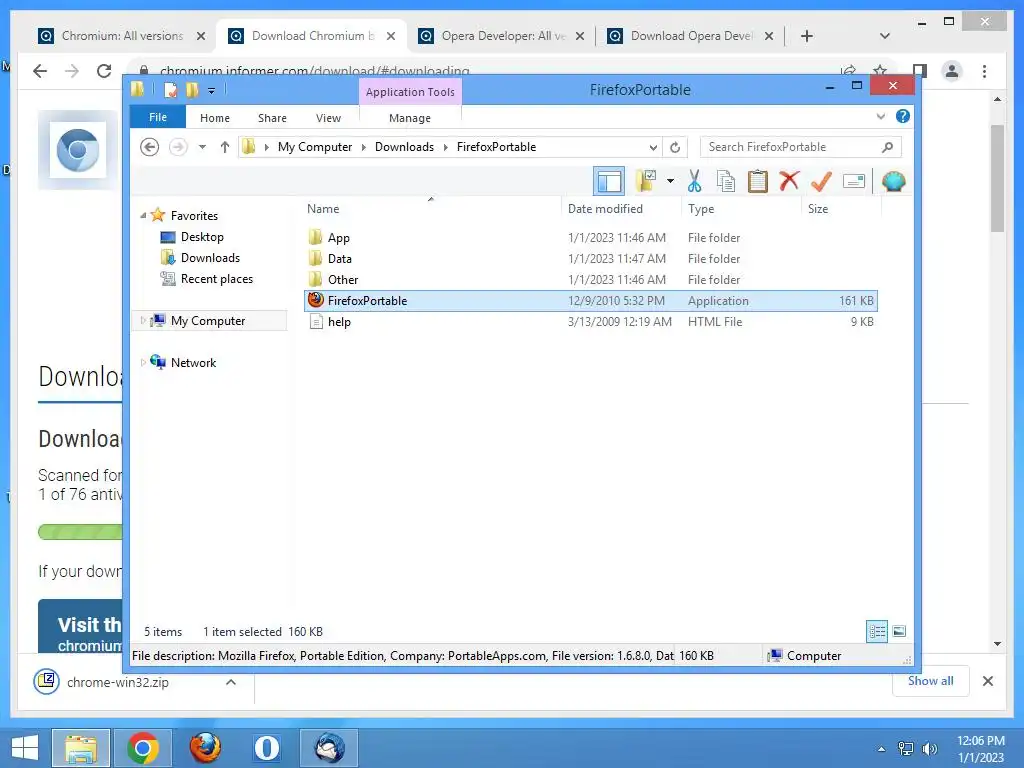Open the Manage ribbon tab
This screenshot has height=768, width=1024.
410,118
